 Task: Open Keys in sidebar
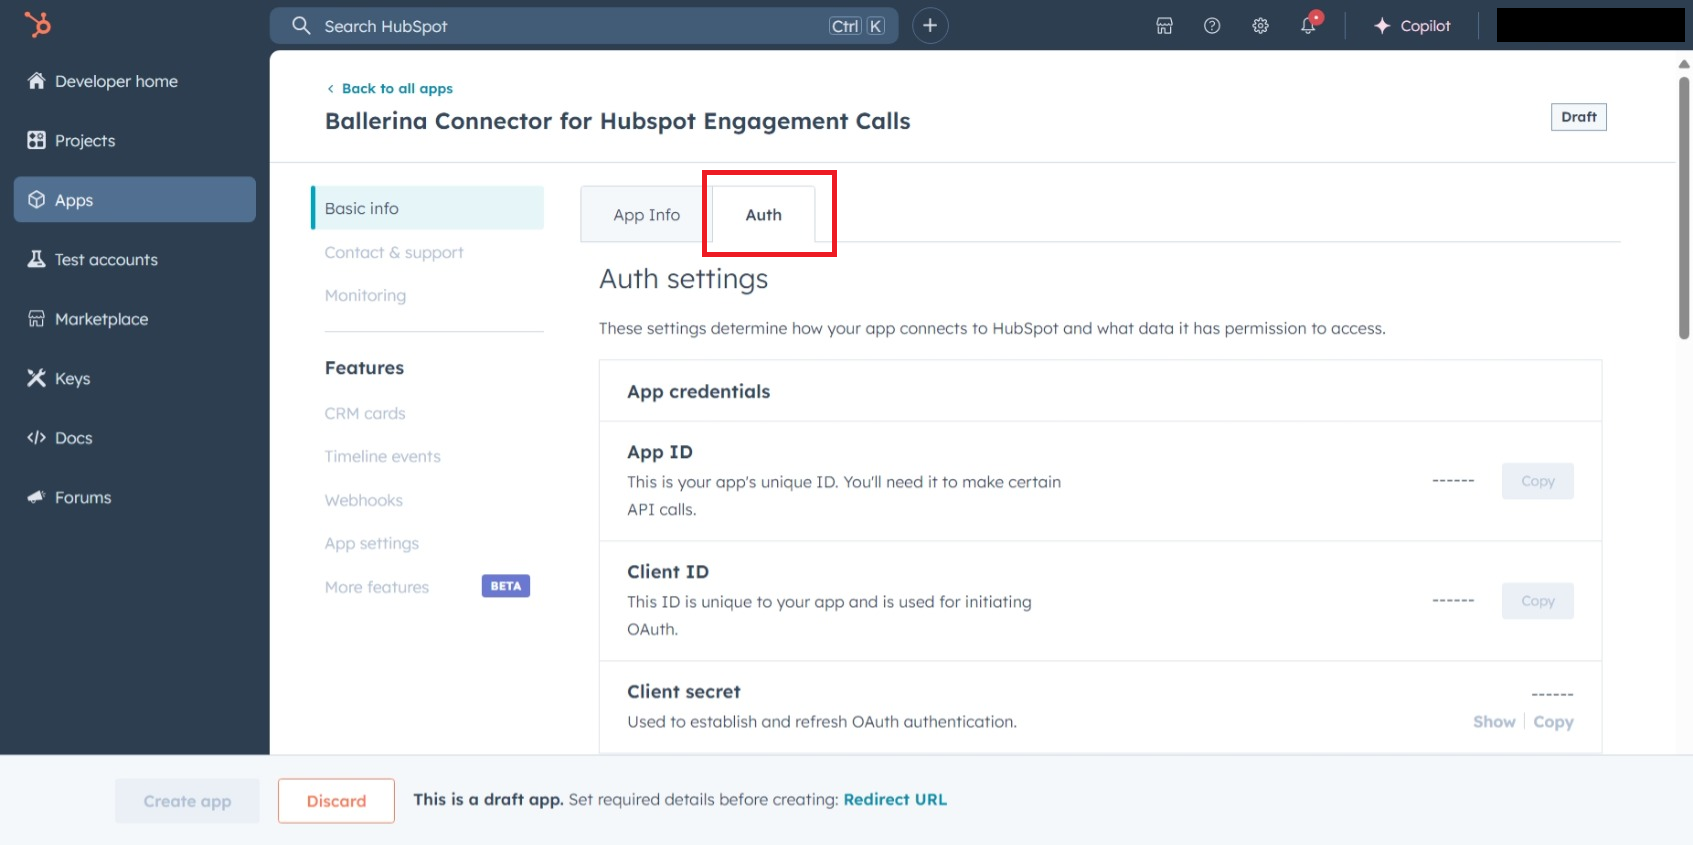pos(135,378)
